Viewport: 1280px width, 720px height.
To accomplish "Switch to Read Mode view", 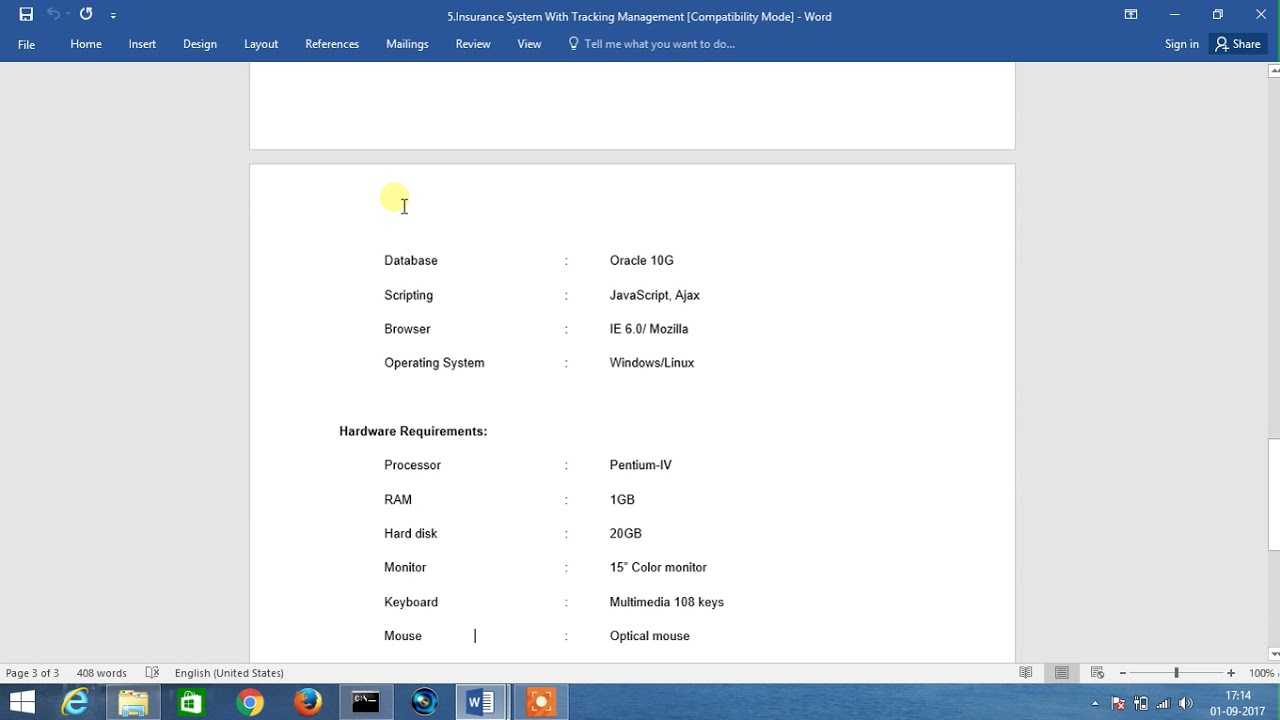I will tap(1025, 673).
